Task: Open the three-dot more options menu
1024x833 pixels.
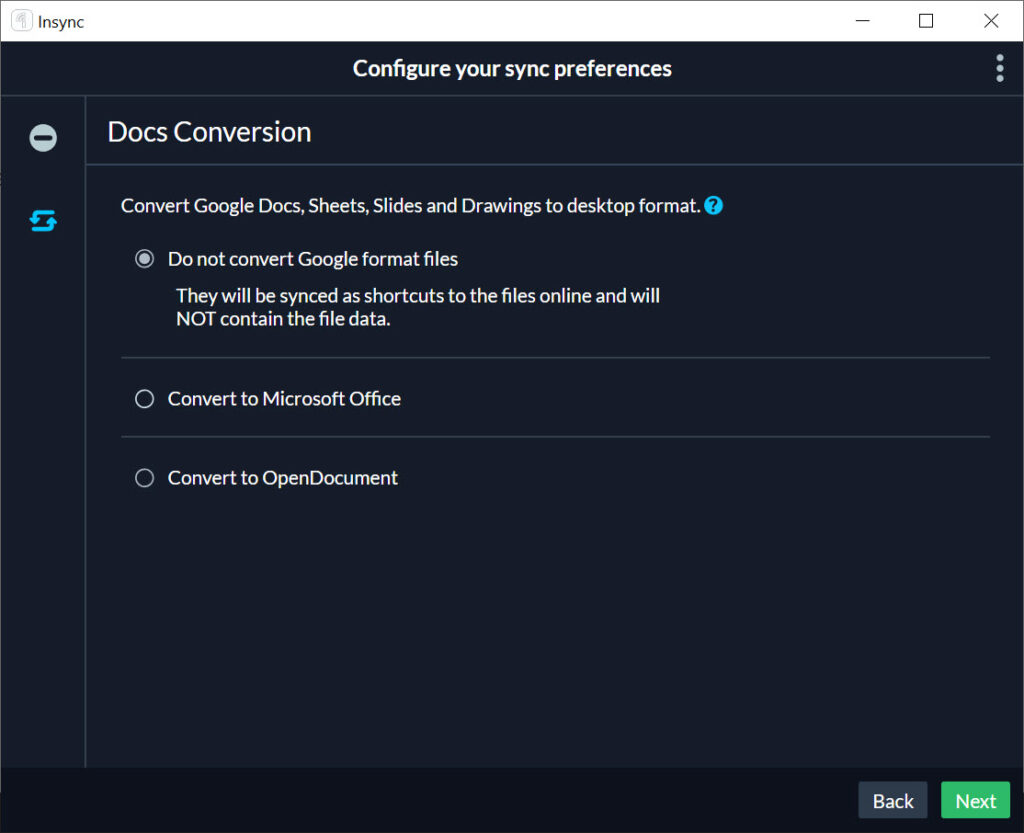Action: 999,69
